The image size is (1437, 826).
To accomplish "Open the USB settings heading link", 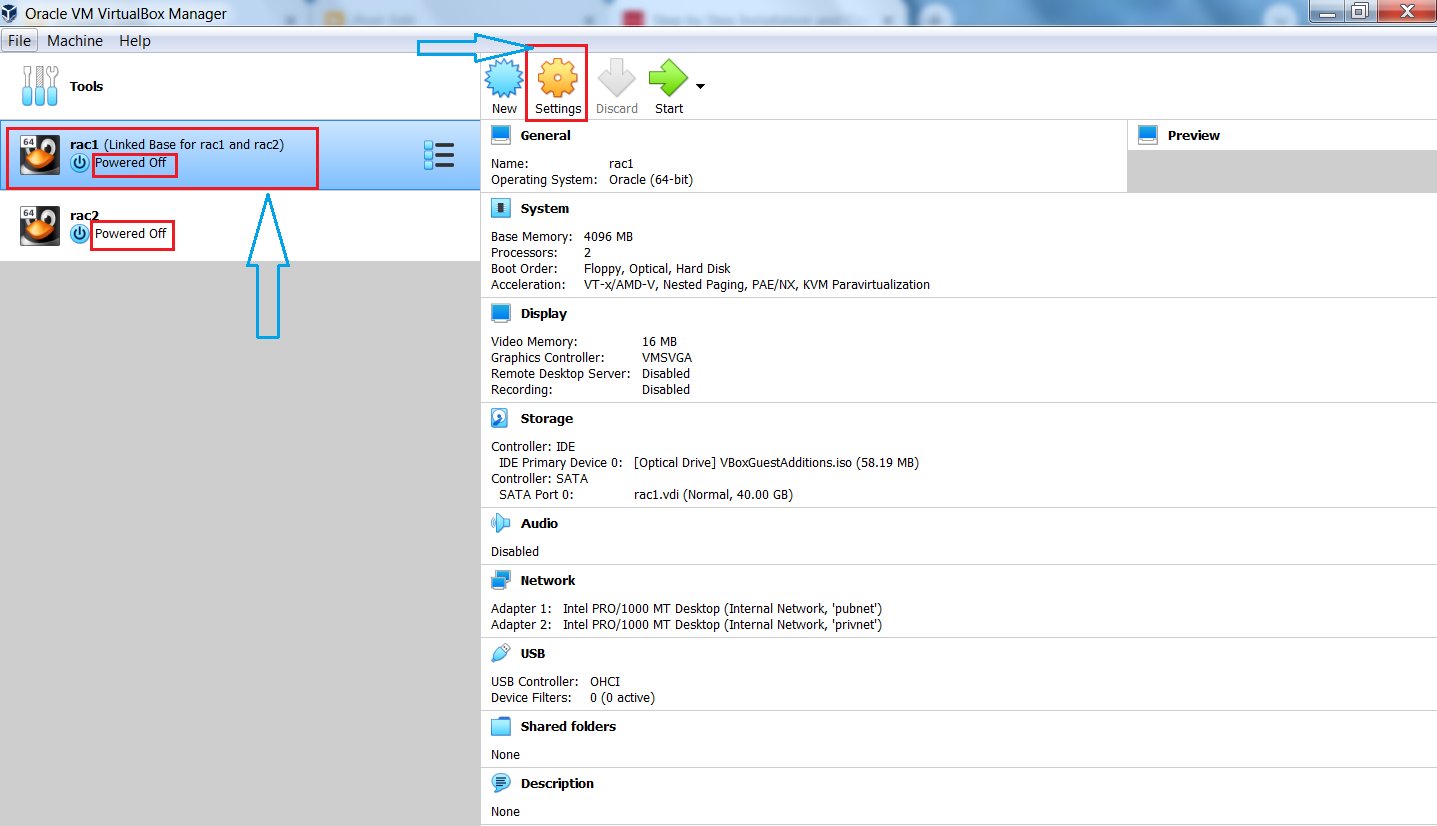I will (x=533, y=653).
